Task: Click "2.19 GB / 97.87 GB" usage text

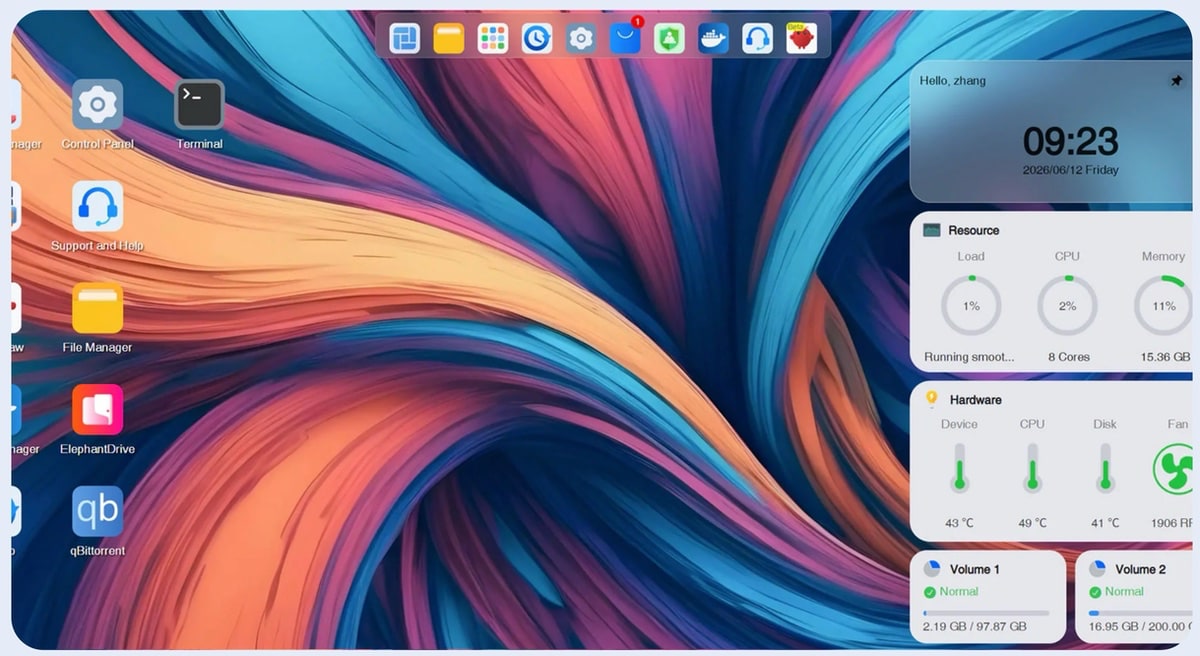Action: point(975,627)
